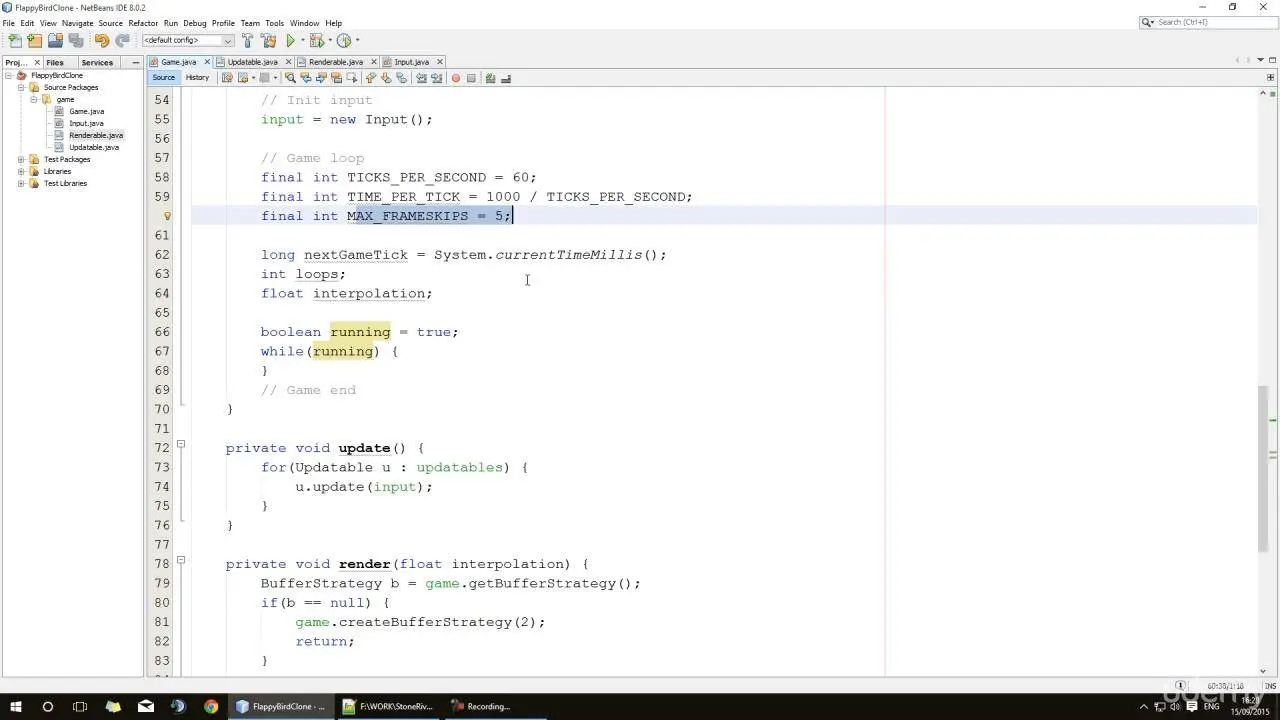Click the Save All toolbar icon
This screenshot has height=720, width=1280.
76,41
